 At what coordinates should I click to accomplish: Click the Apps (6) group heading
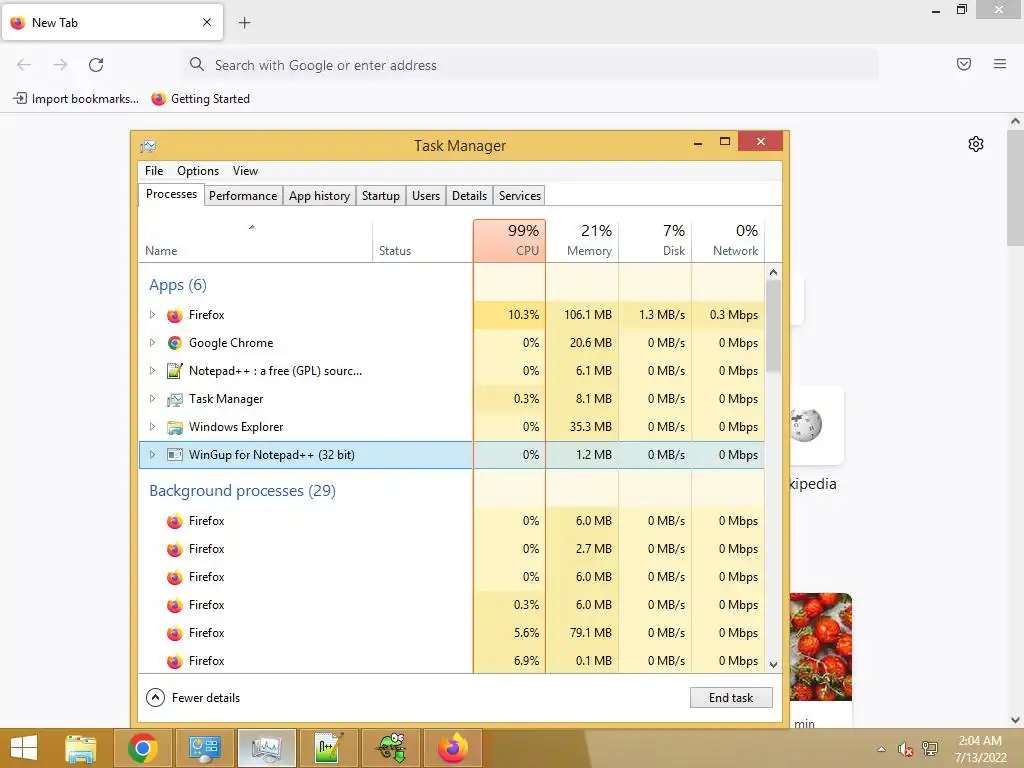[178, 285]
